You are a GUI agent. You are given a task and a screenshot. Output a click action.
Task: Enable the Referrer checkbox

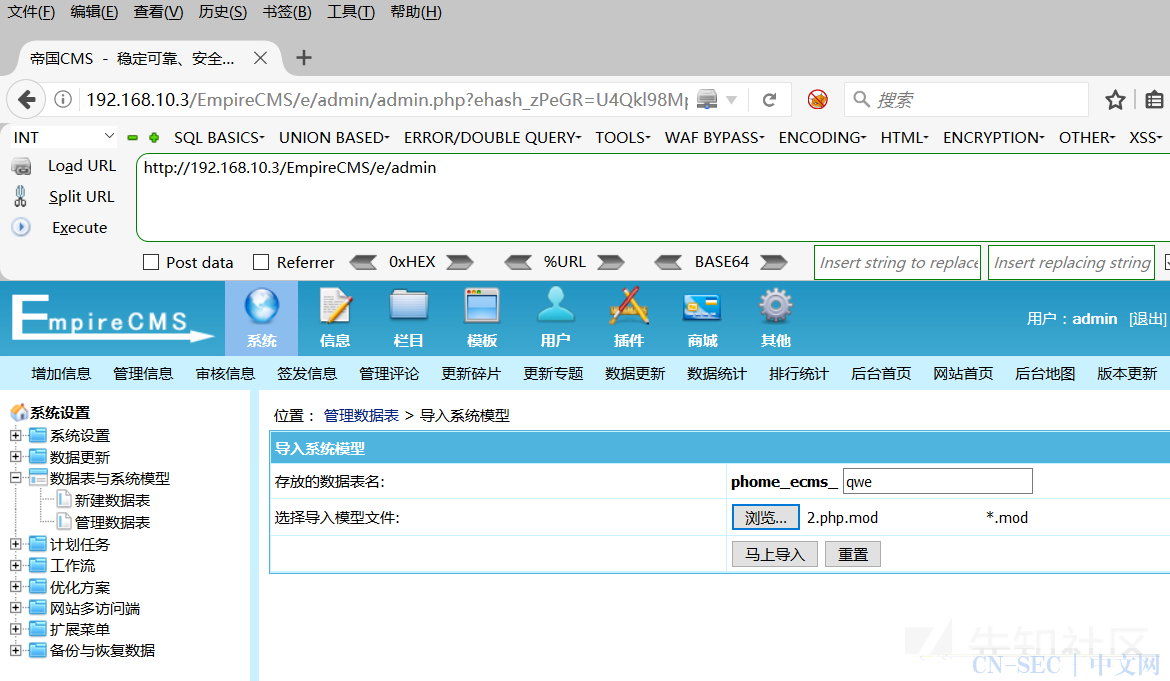click(x=261, y=263)
